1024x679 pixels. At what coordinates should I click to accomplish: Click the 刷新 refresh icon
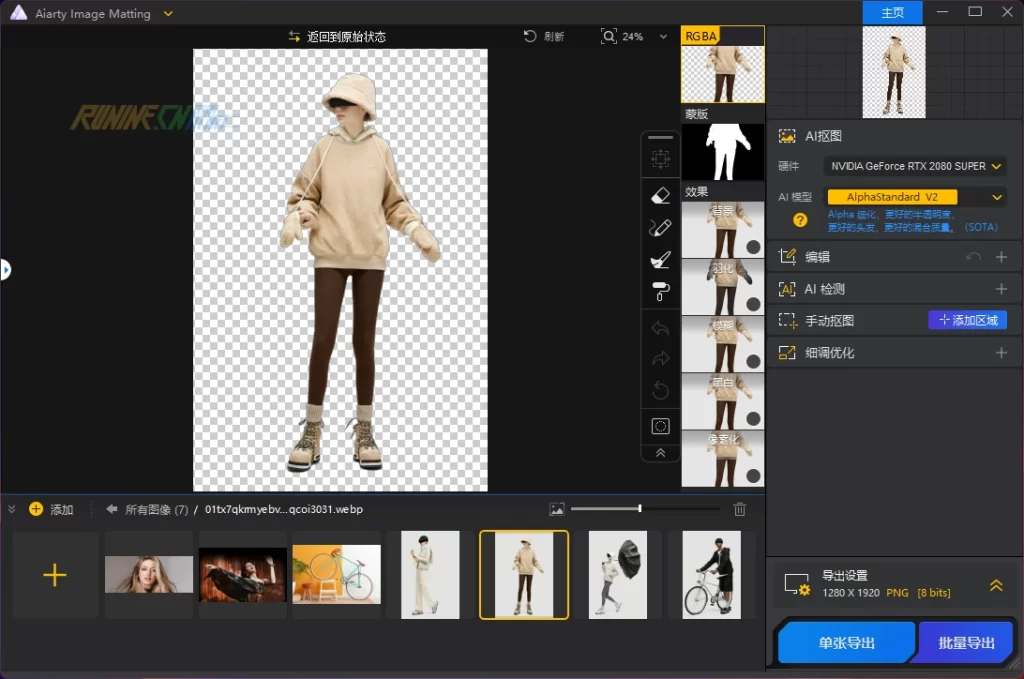[531, 36]
